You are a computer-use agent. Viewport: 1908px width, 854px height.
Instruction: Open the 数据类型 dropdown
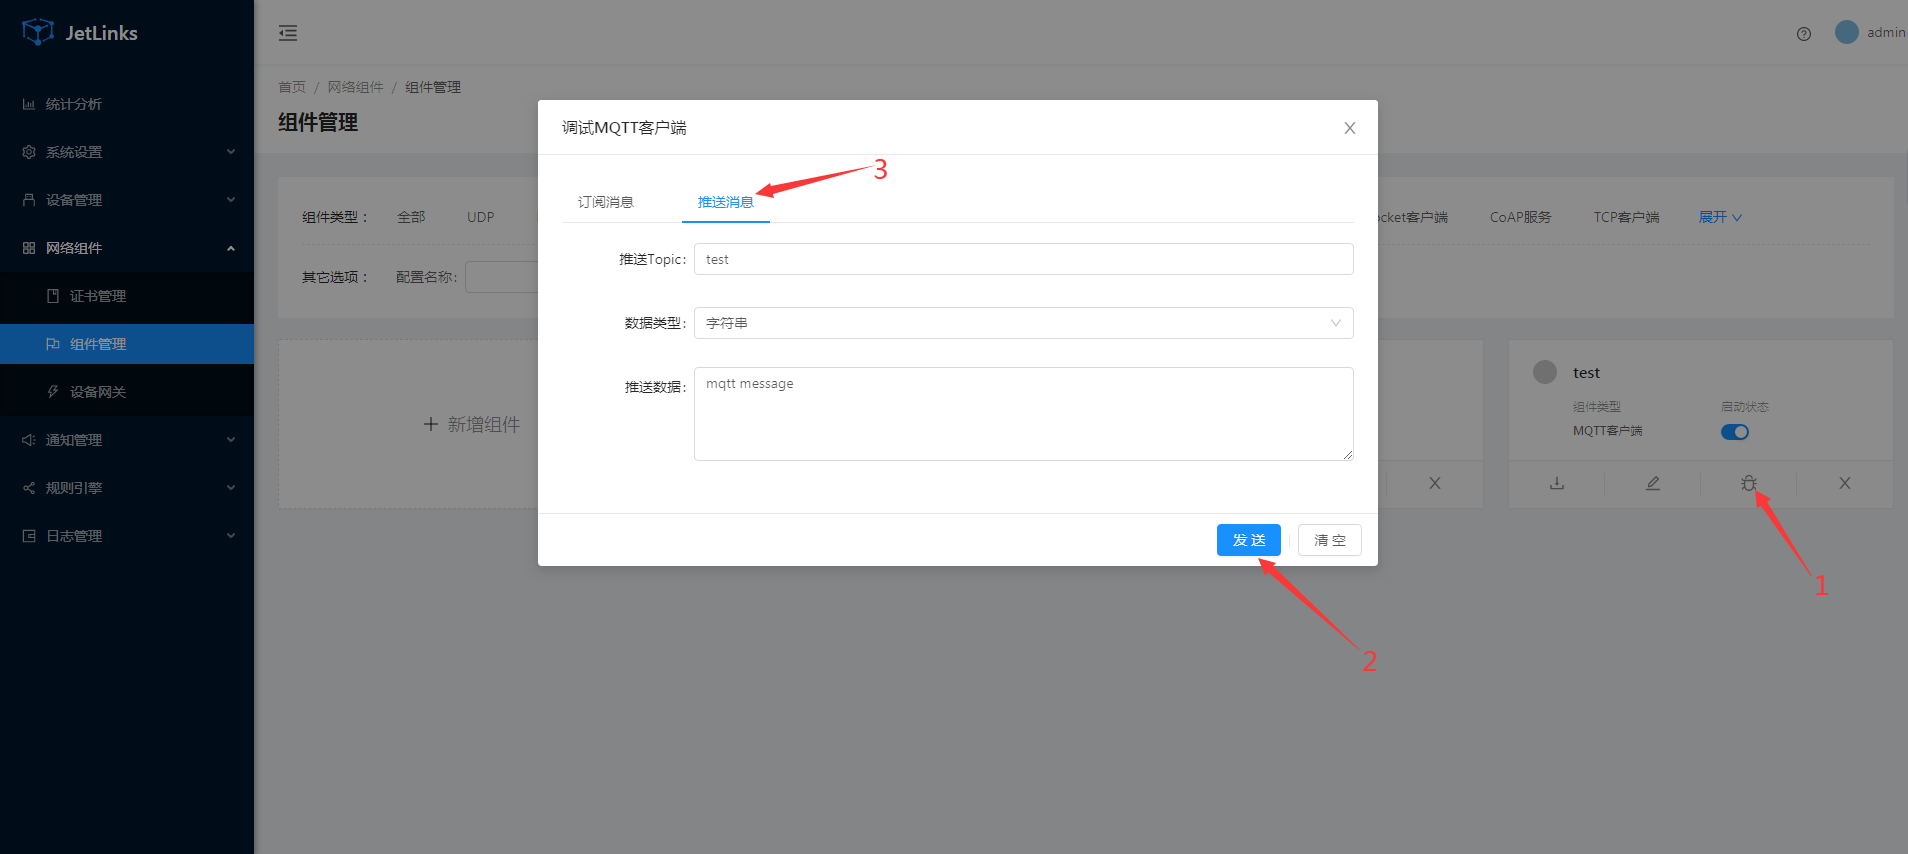click(x=1024, y=323)
